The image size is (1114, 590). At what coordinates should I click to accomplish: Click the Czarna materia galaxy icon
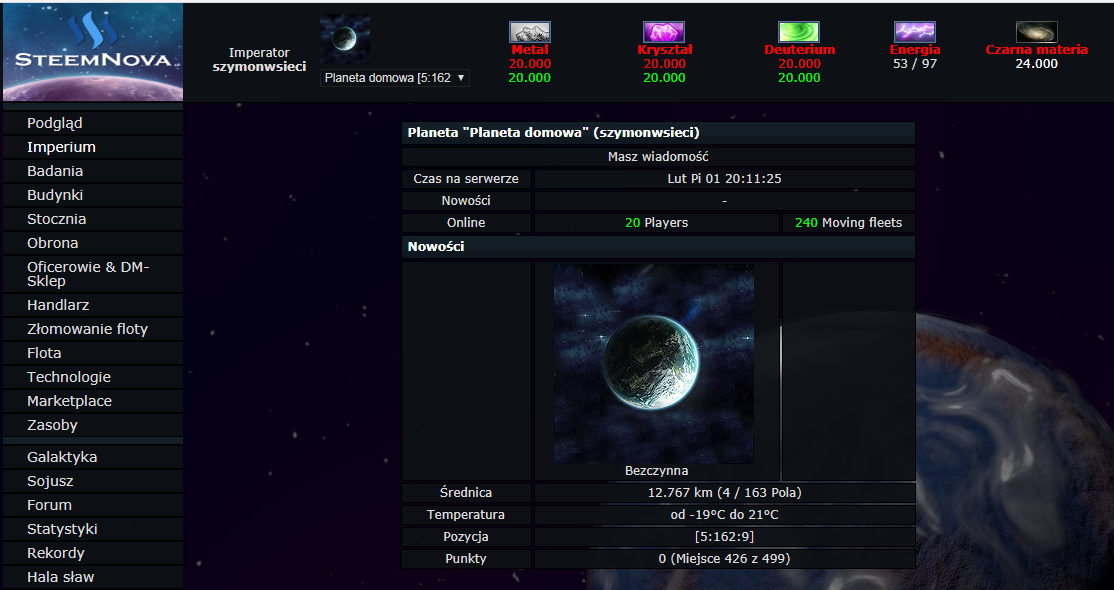(x=1037, y=32)
